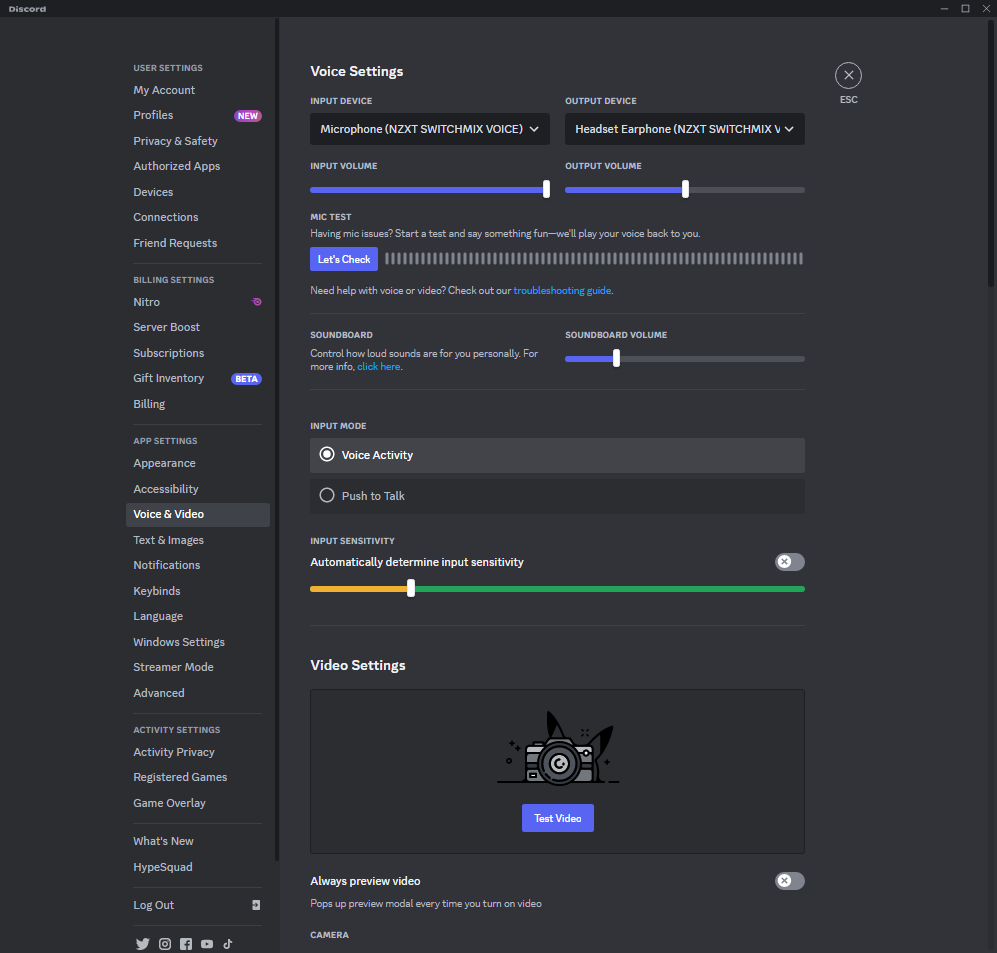This screenshot has width=997, height=953.
Task: Enable Always preview video switch
Action: click(x=790, y=881)
